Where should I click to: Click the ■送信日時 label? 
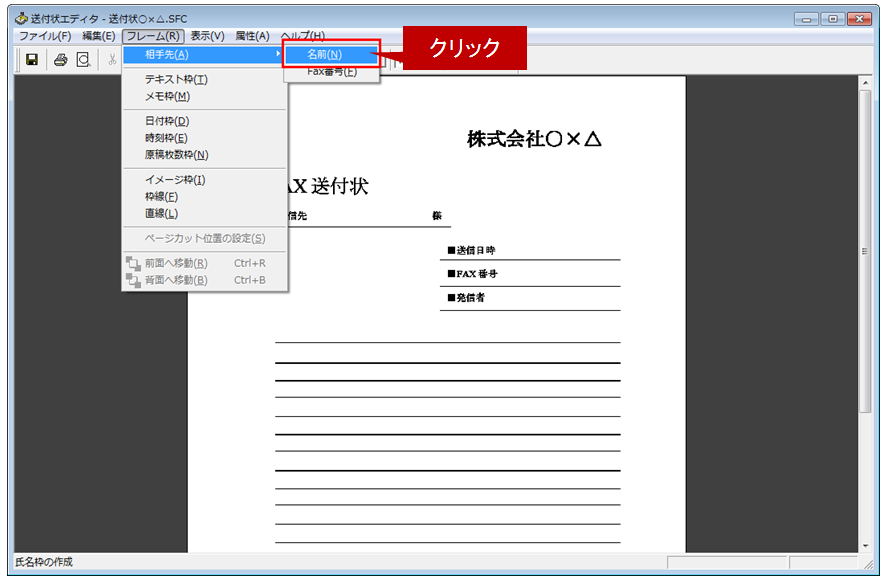pyautogui.click(x=471, y=250)
